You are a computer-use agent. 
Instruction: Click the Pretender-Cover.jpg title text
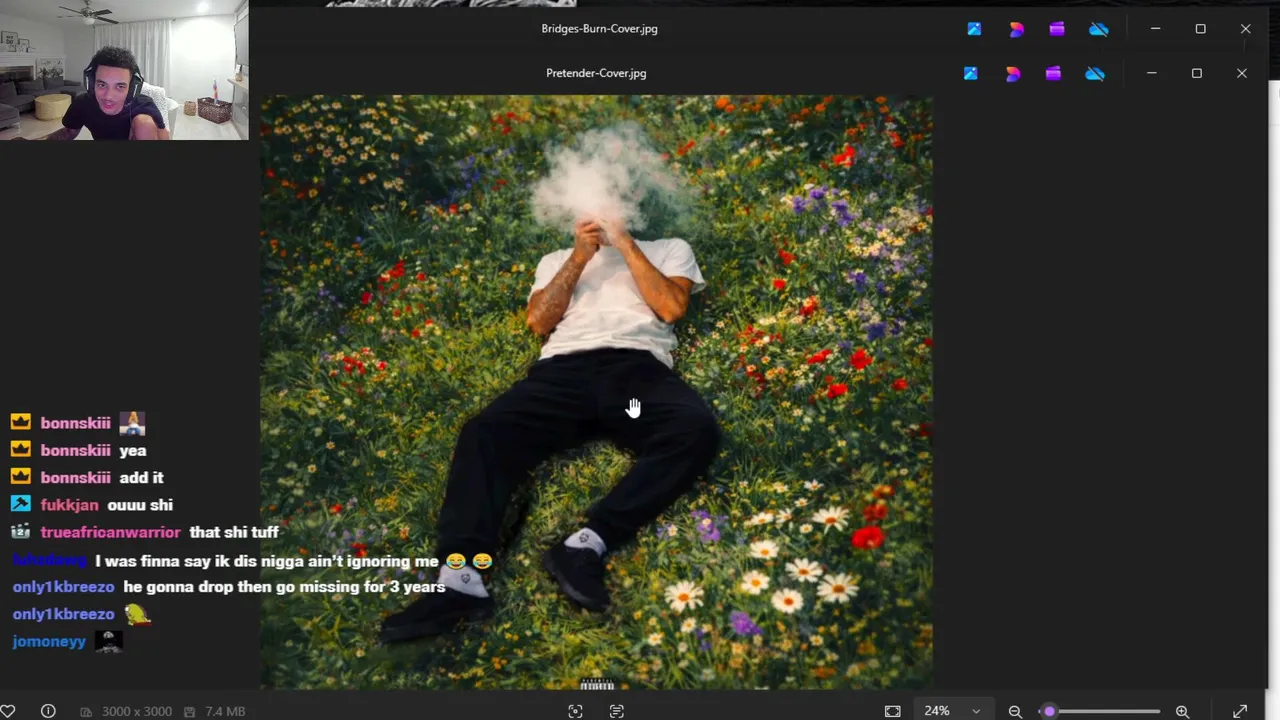pyautogui.click(x=596, y=73)
